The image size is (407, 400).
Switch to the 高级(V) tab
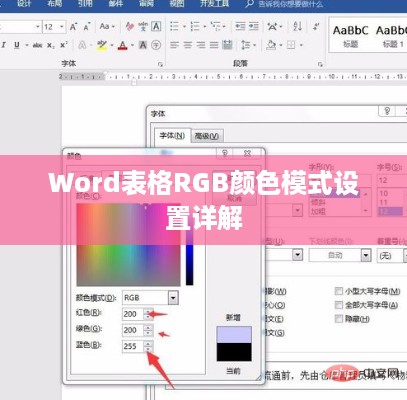(207, 136)
